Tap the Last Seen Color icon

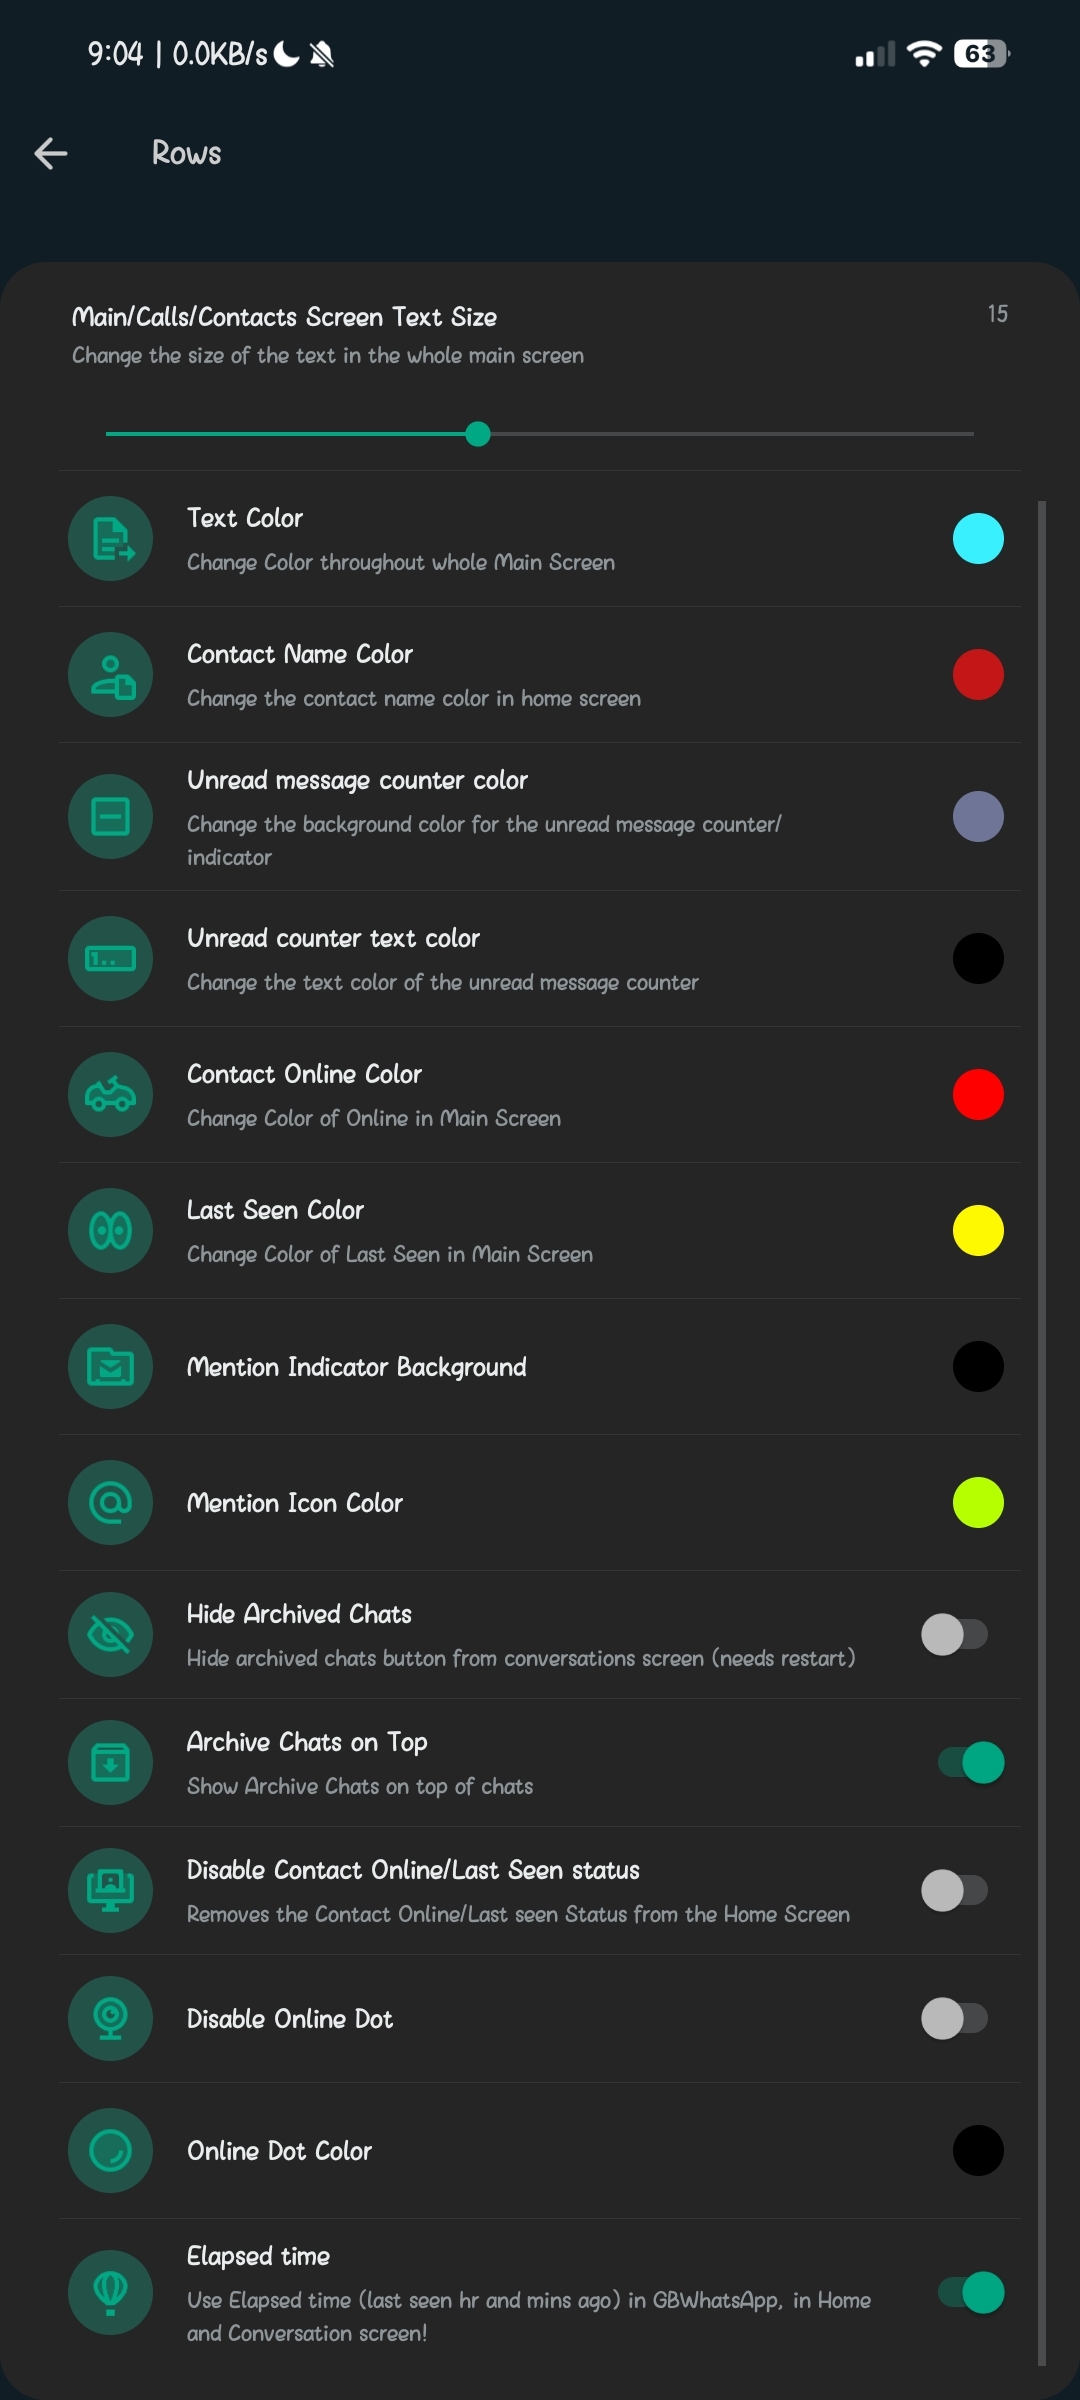[x=110, y=1231]
